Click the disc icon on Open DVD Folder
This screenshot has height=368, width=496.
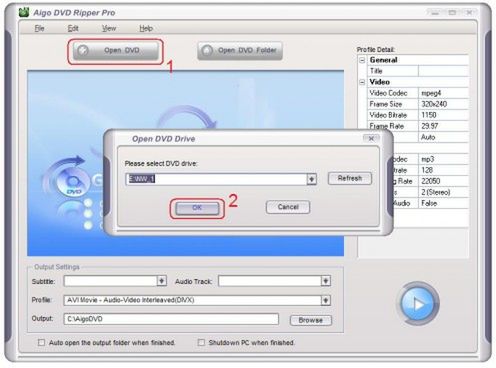point(207,51)
